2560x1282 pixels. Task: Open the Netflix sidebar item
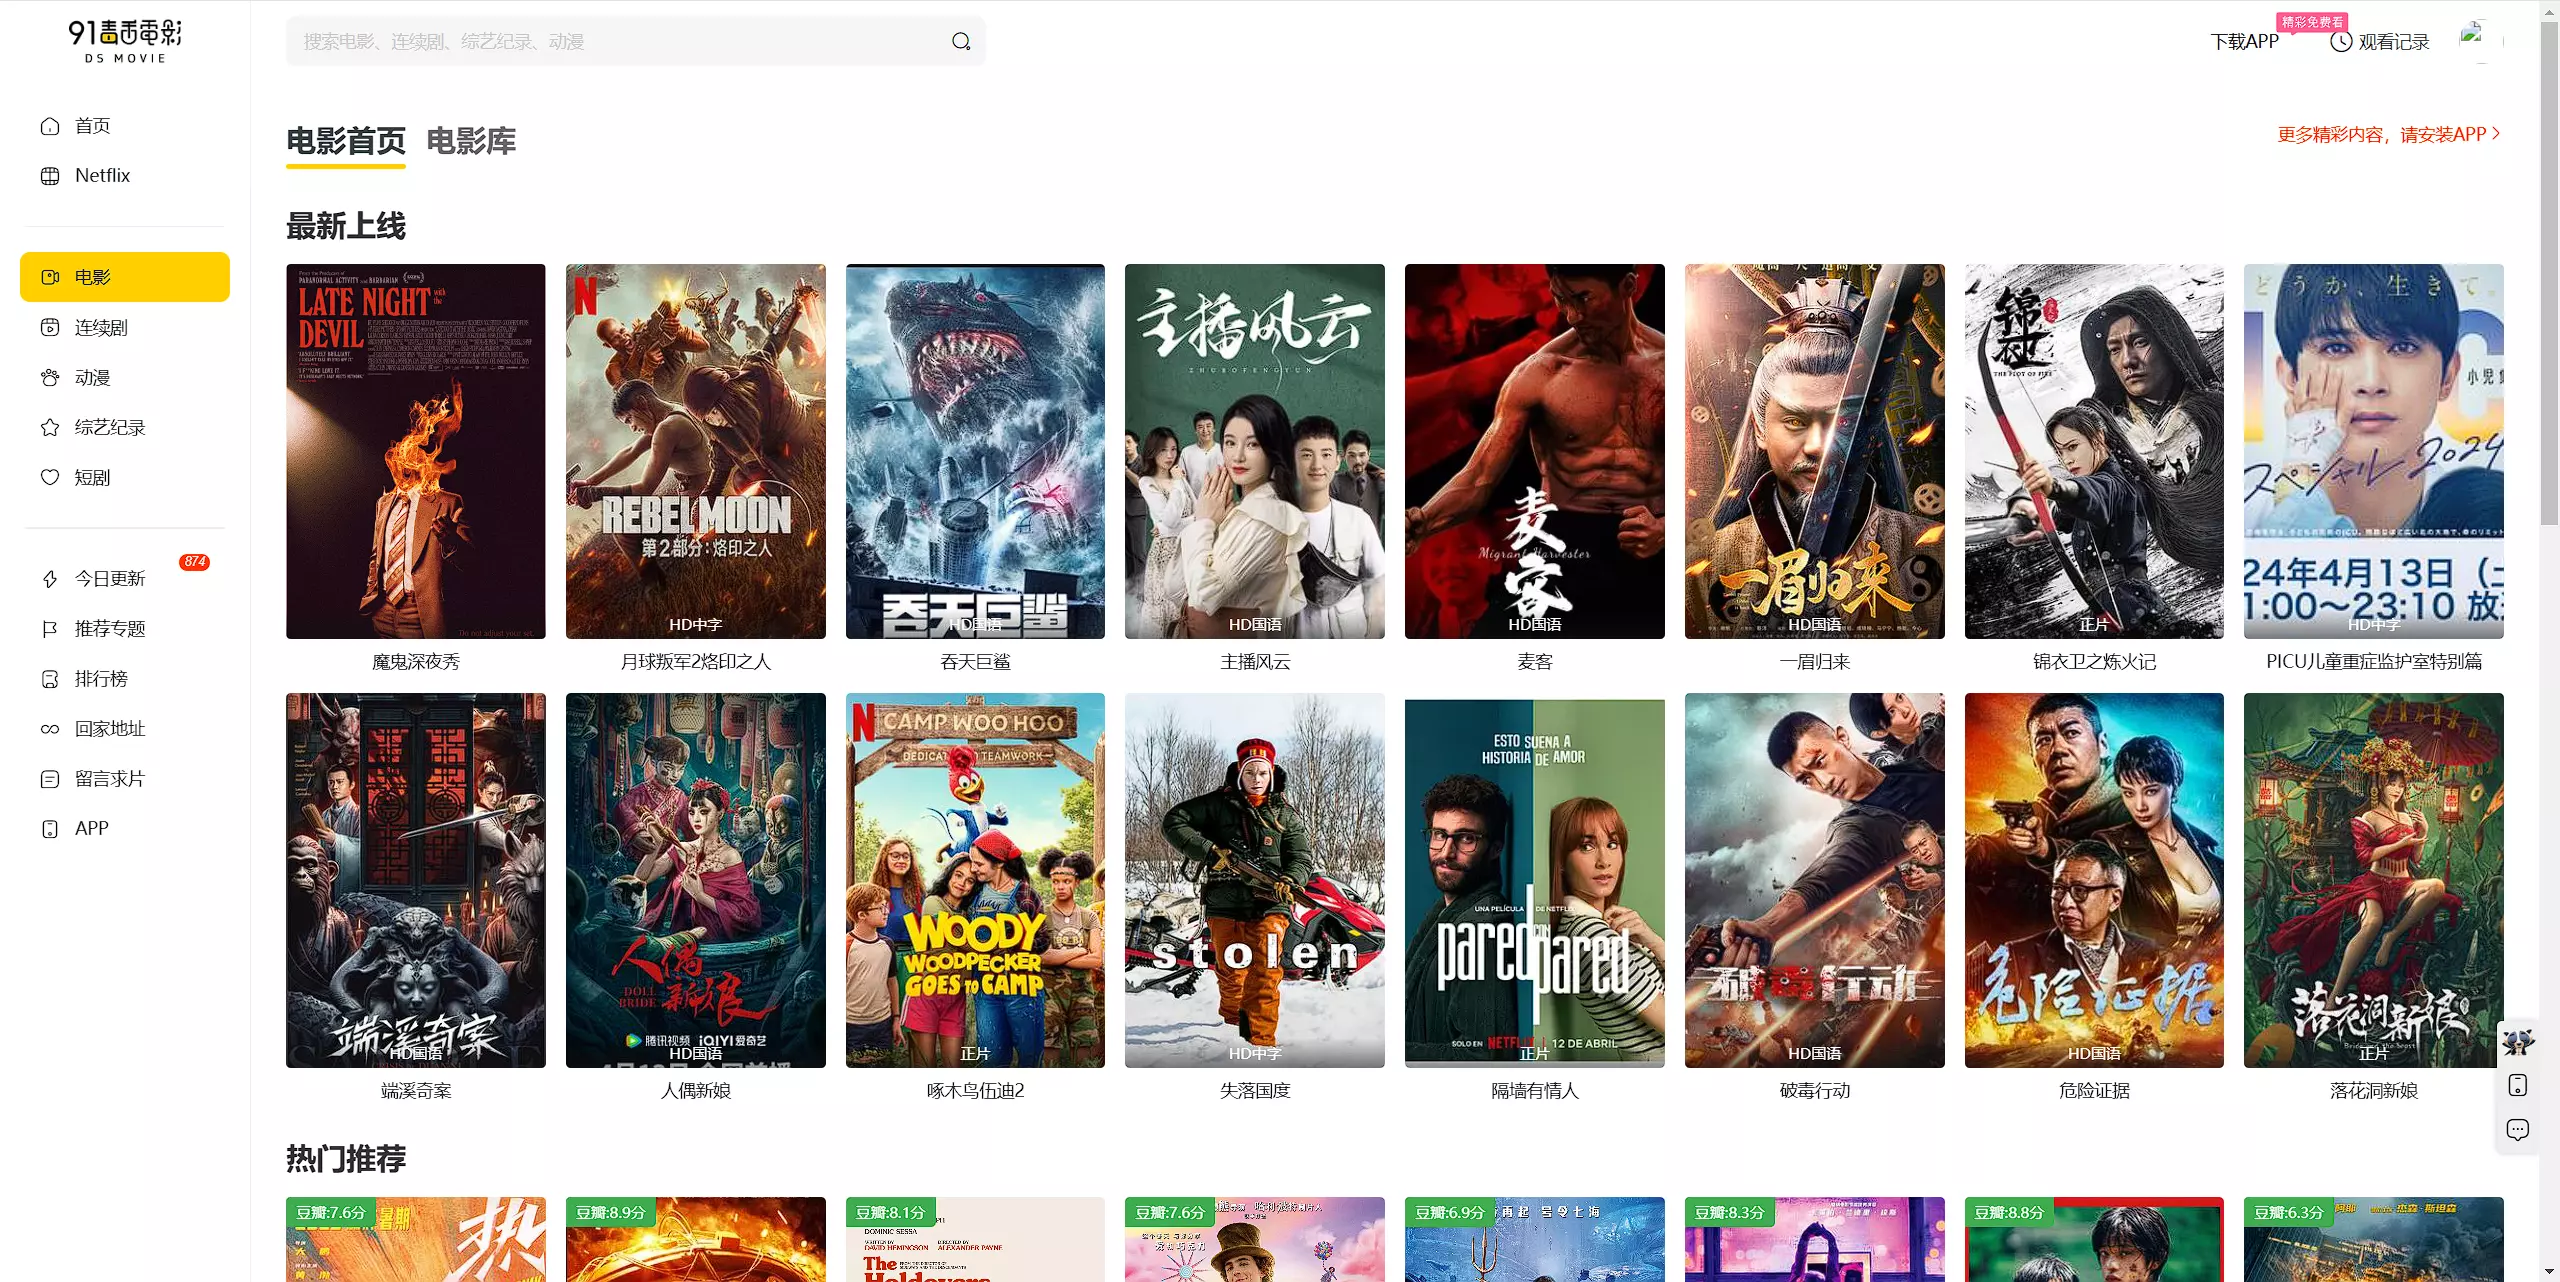click(102, 175)
